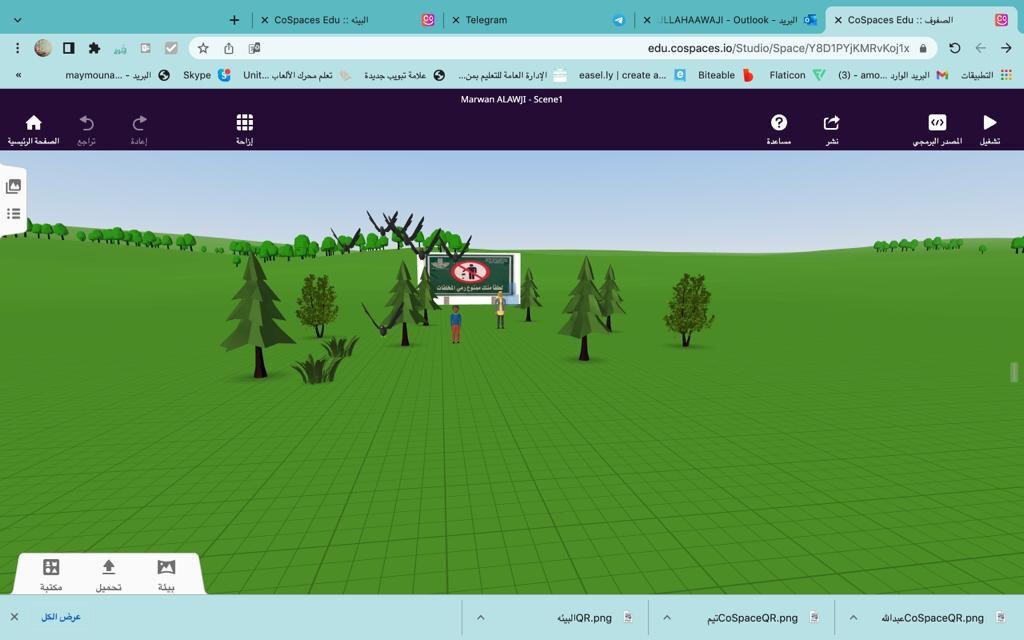Viewport: 1024px width, 640px height.
Task: Open the scenes panel icon on left edge
Action: [x=14, y=186]
